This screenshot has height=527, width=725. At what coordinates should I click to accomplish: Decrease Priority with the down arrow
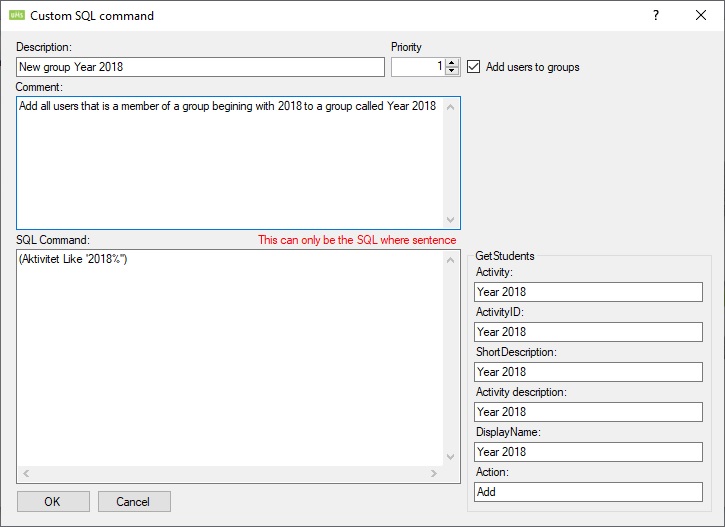point(452,71)
